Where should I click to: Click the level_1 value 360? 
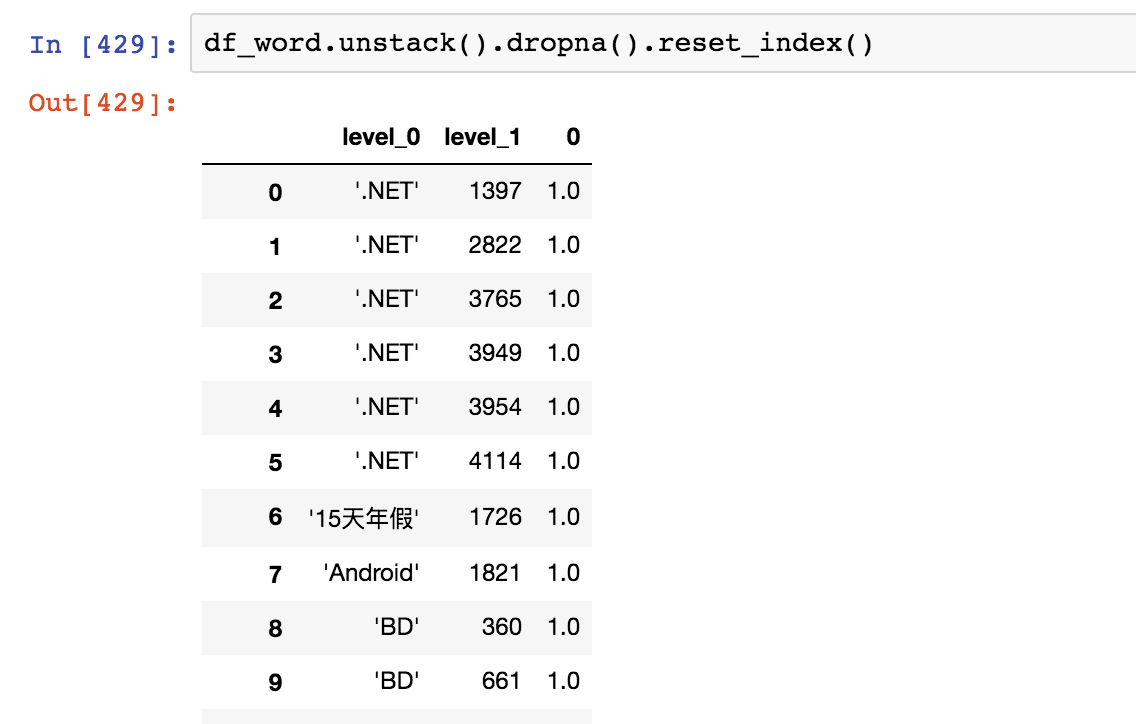pos(501,626)
